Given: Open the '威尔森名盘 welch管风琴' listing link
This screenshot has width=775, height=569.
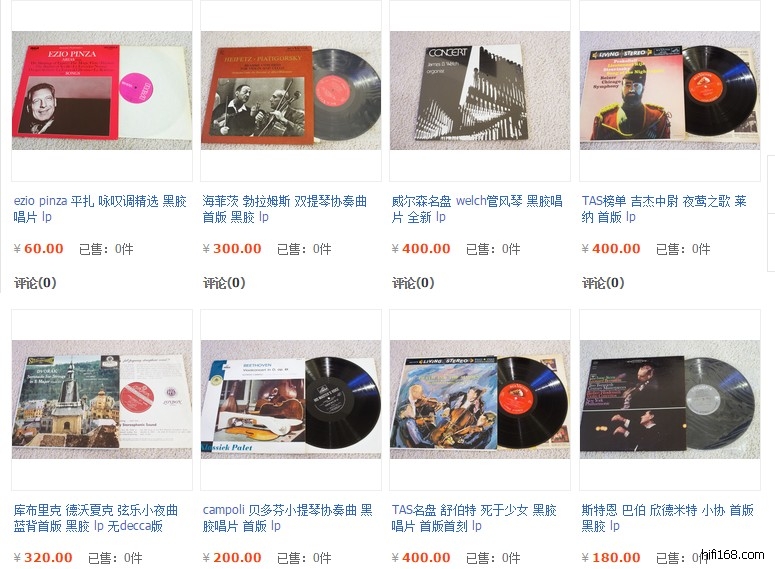Looking at the screenshot, I should click(x=477, y=209).
